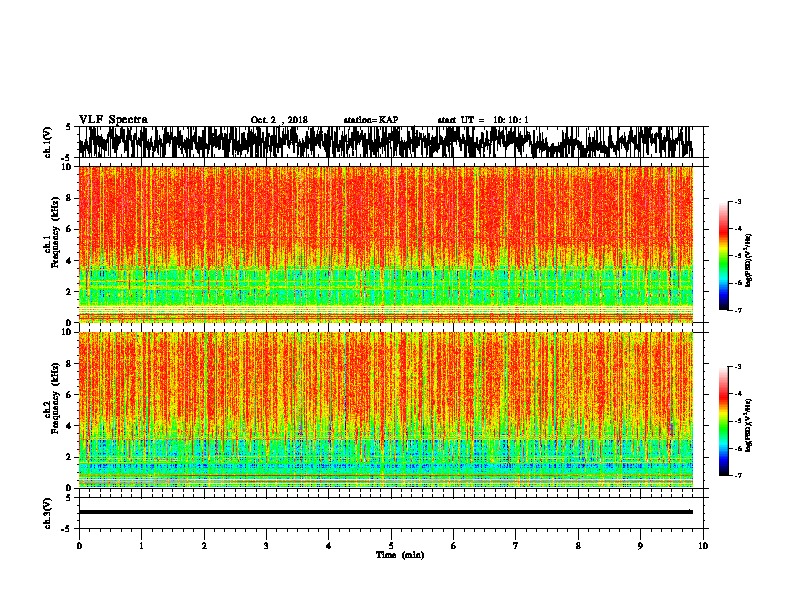This screenshot has width=792, height=612.
Task: Click the time-axis tick label "8"
Action: pyautogui.click(x=578, y=546)
